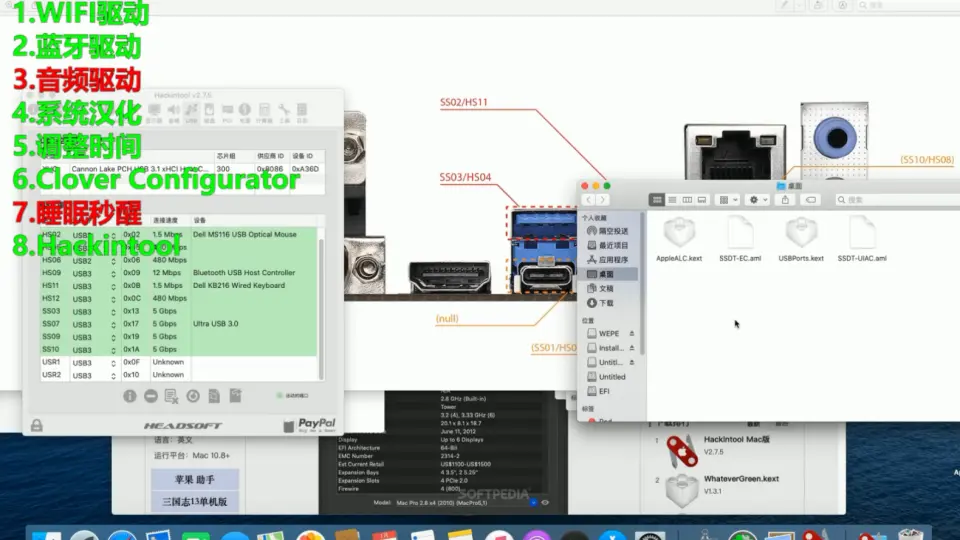Open Applications (应用程序) in Finder sidebar

click(x=608, y=260)
